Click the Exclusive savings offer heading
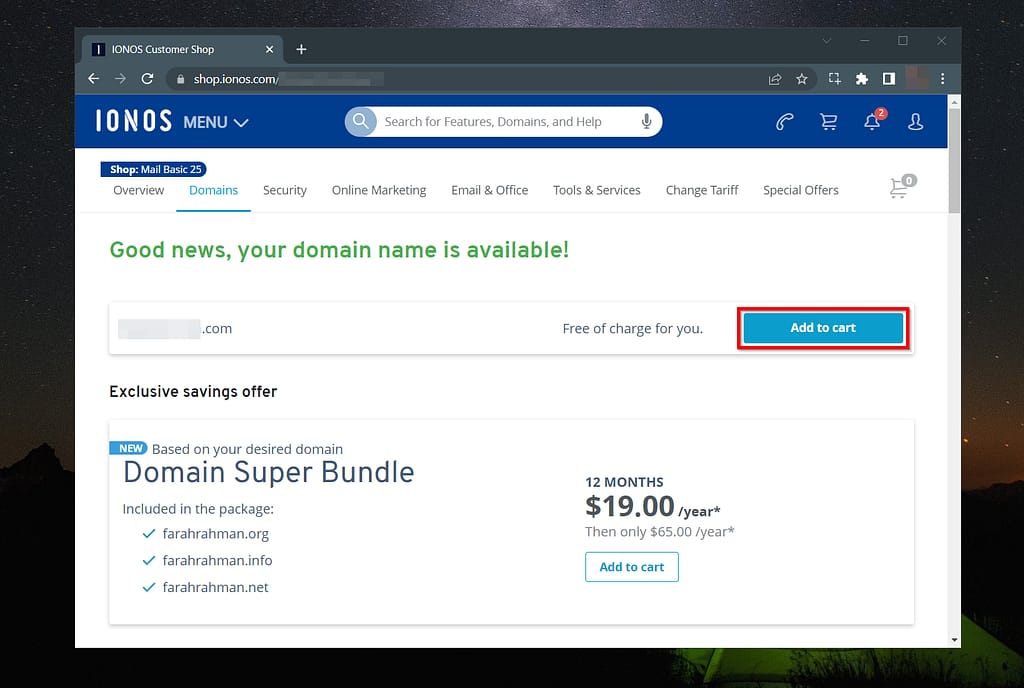 (x=193, y=392)
